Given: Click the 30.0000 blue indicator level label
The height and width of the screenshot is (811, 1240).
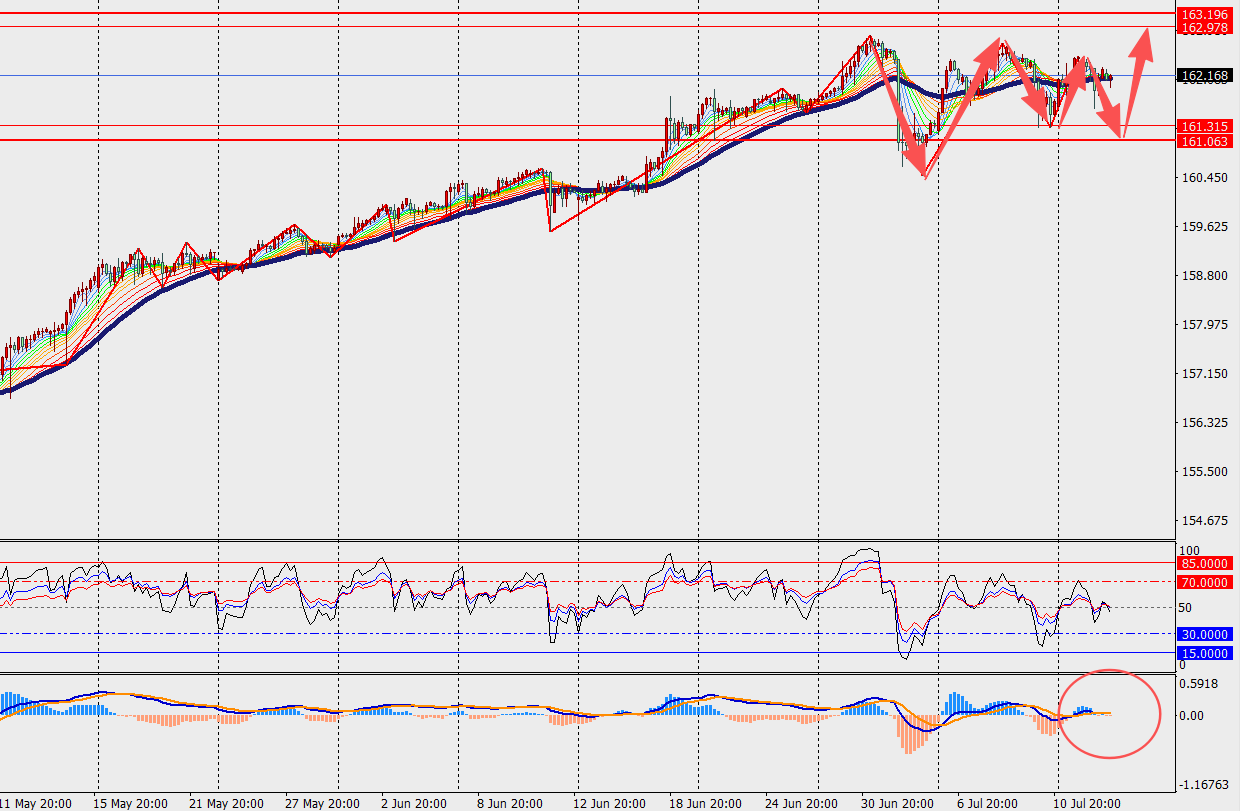Looking at the screenshot, I should [1204, 634].
